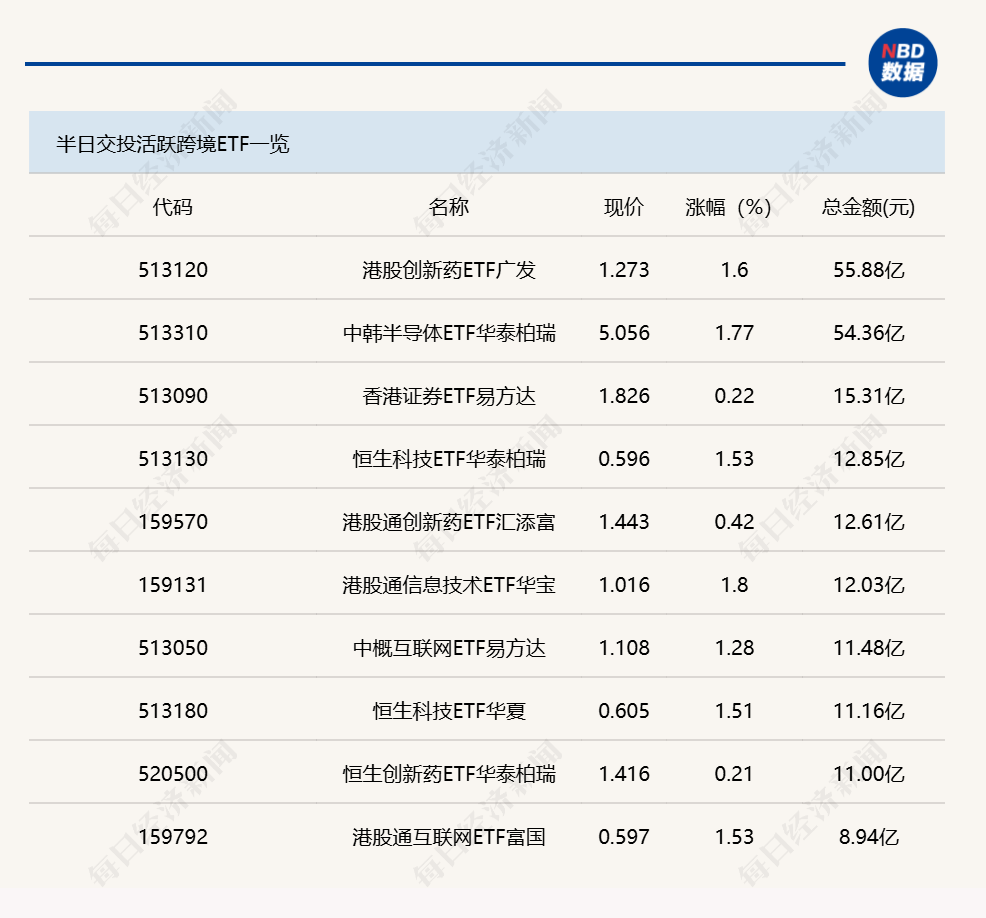Select code 513120
This screenshot has height=918, width=986.
(x=173, y=270)
